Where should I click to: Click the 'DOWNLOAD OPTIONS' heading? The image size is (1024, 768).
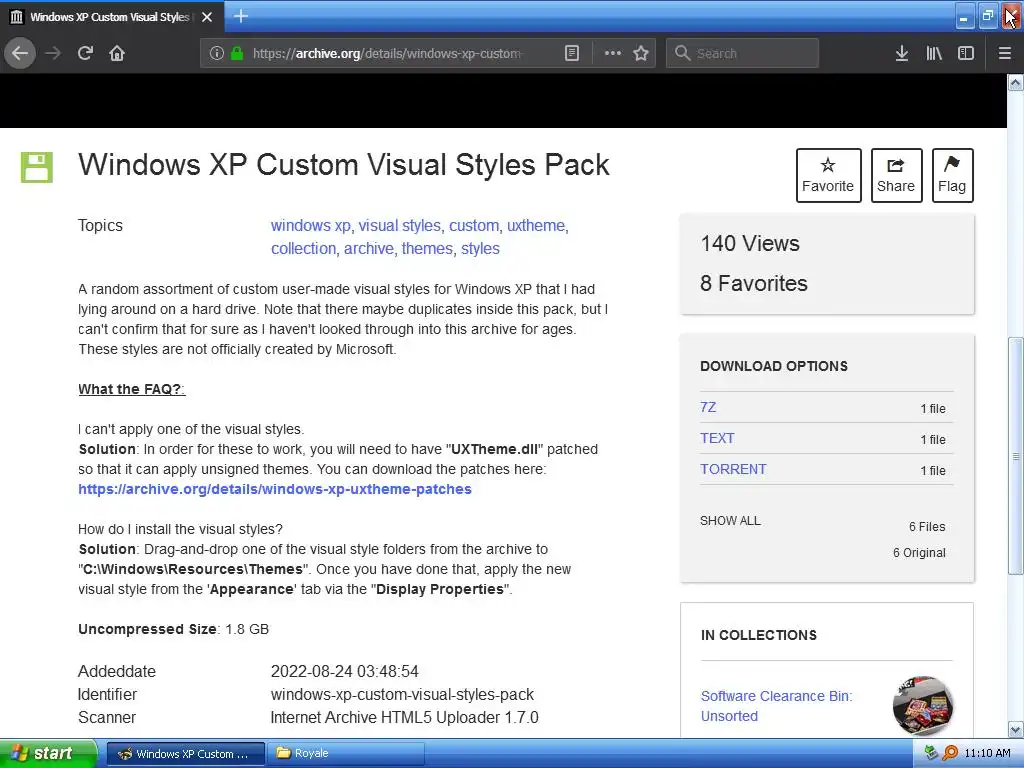(x=774, y=366)
